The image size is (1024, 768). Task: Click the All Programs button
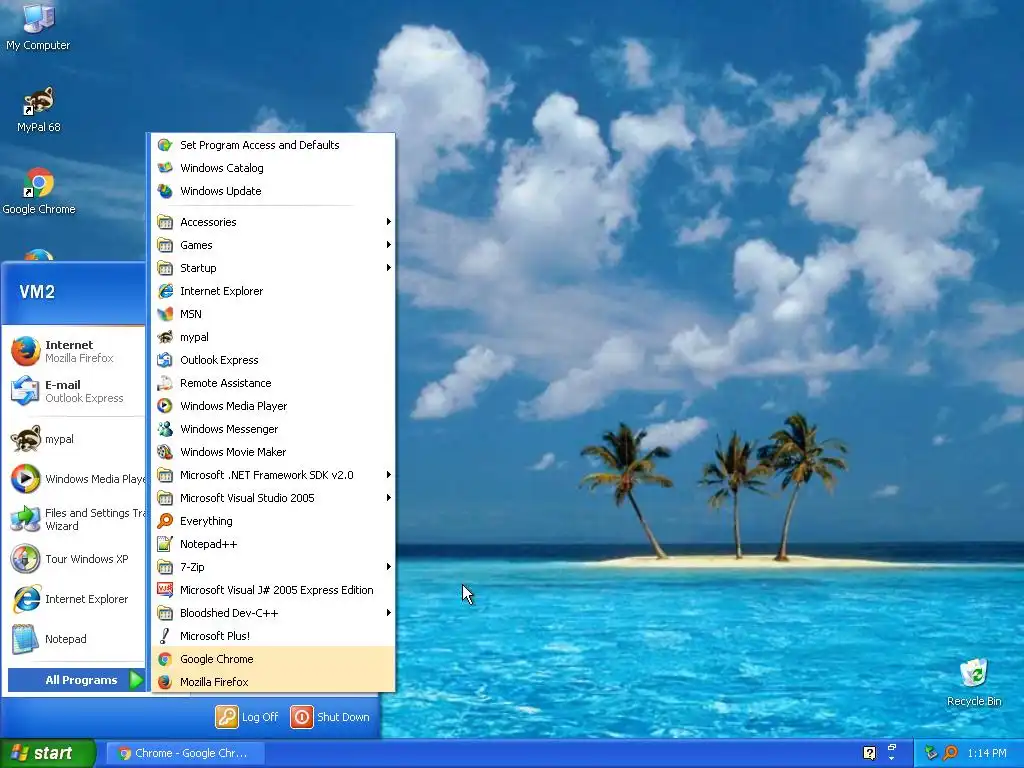click(x=76, y=680)
